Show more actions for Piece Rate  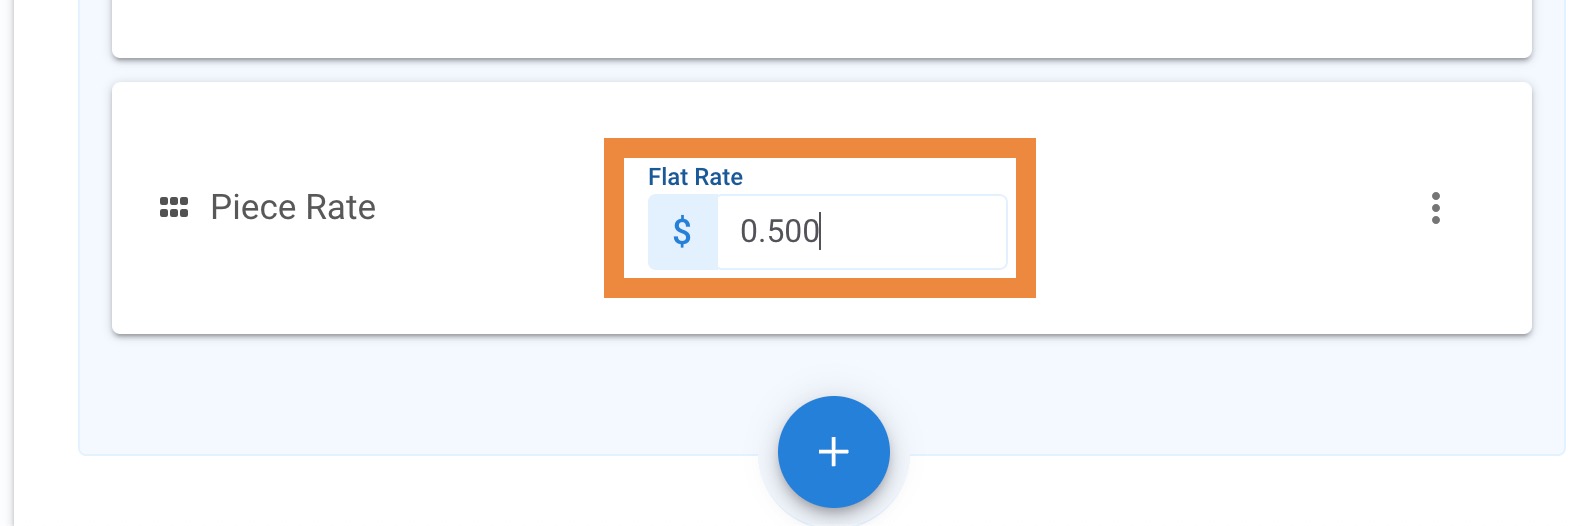(1435, 208)
